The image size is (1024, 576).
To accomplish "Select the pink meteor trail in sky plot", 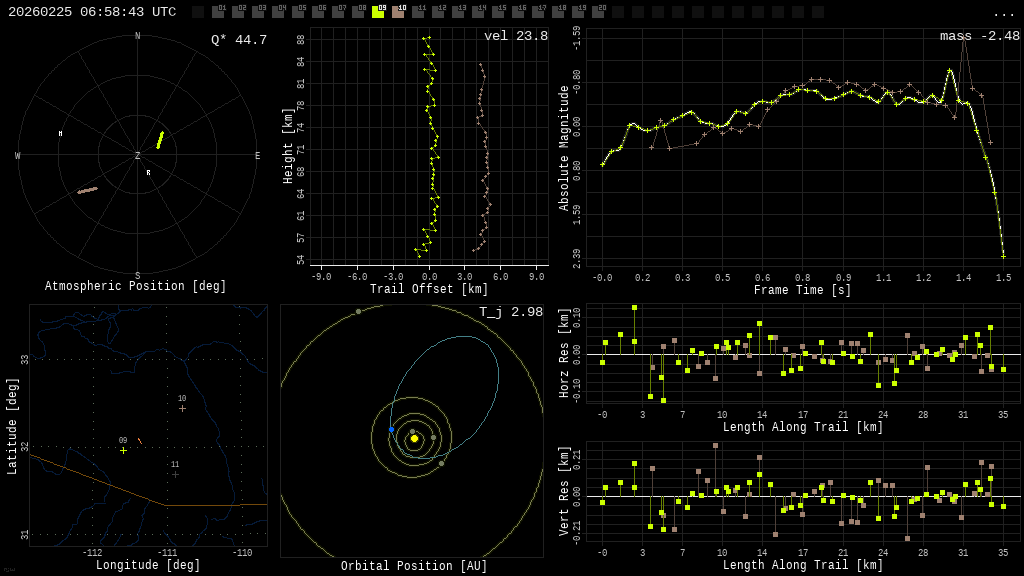I will [x=88, y=190].
